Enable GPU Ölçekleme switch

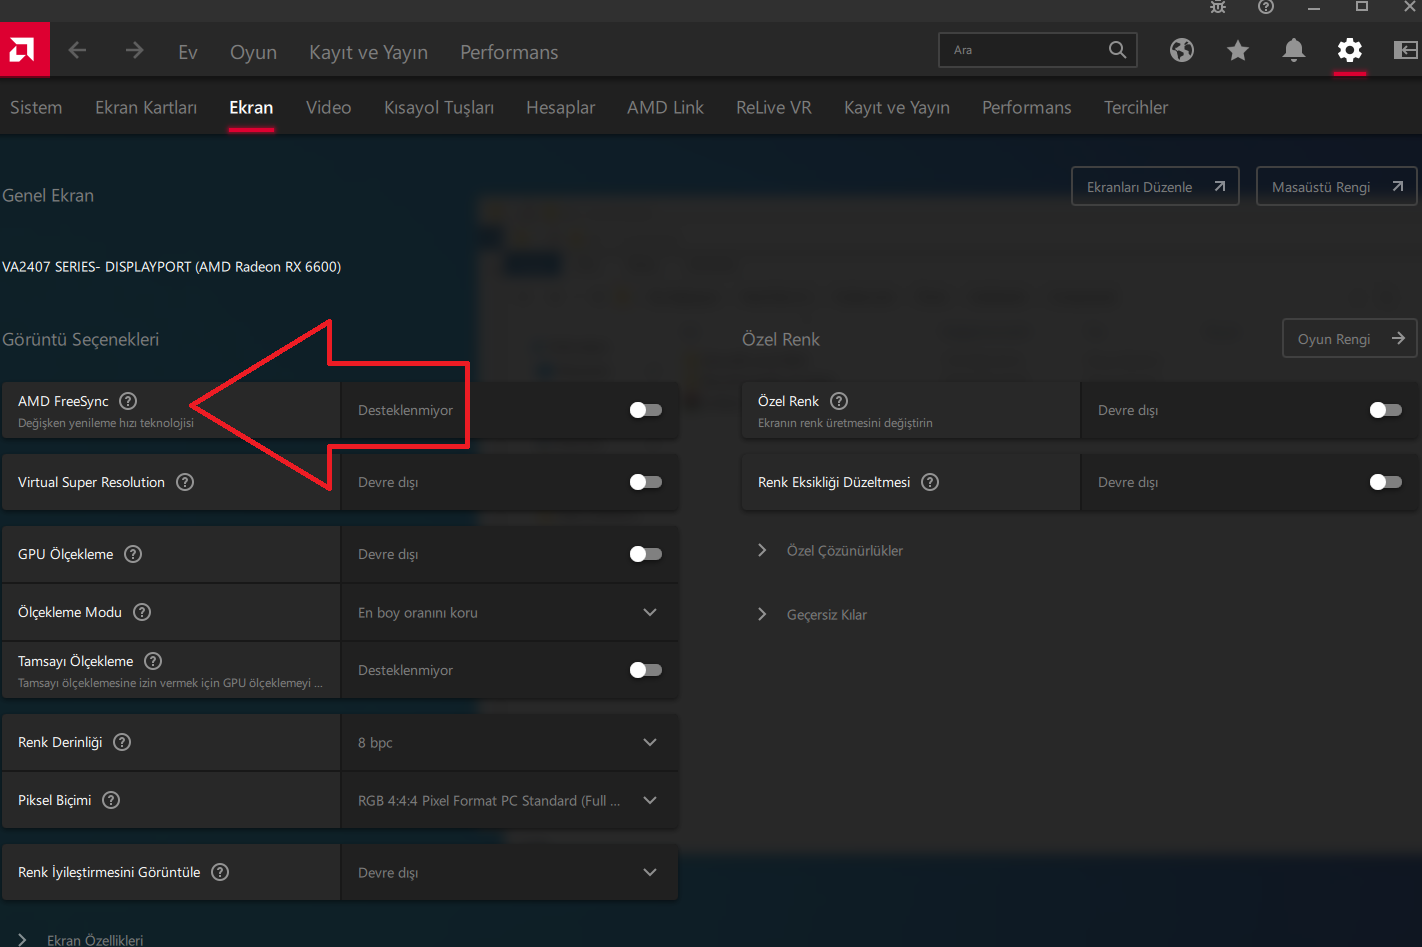pyautogui.click(x=646, y=554)
